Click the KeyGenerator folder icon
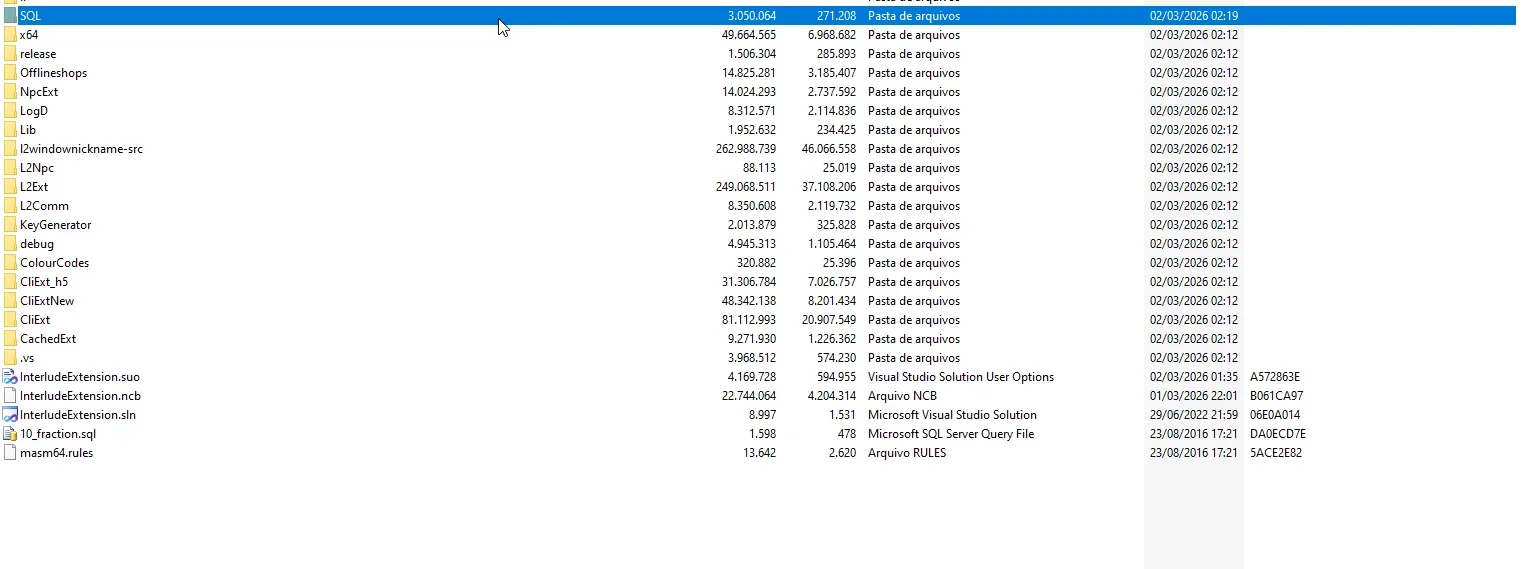The image size is (1528, 569). coord(10,225)
